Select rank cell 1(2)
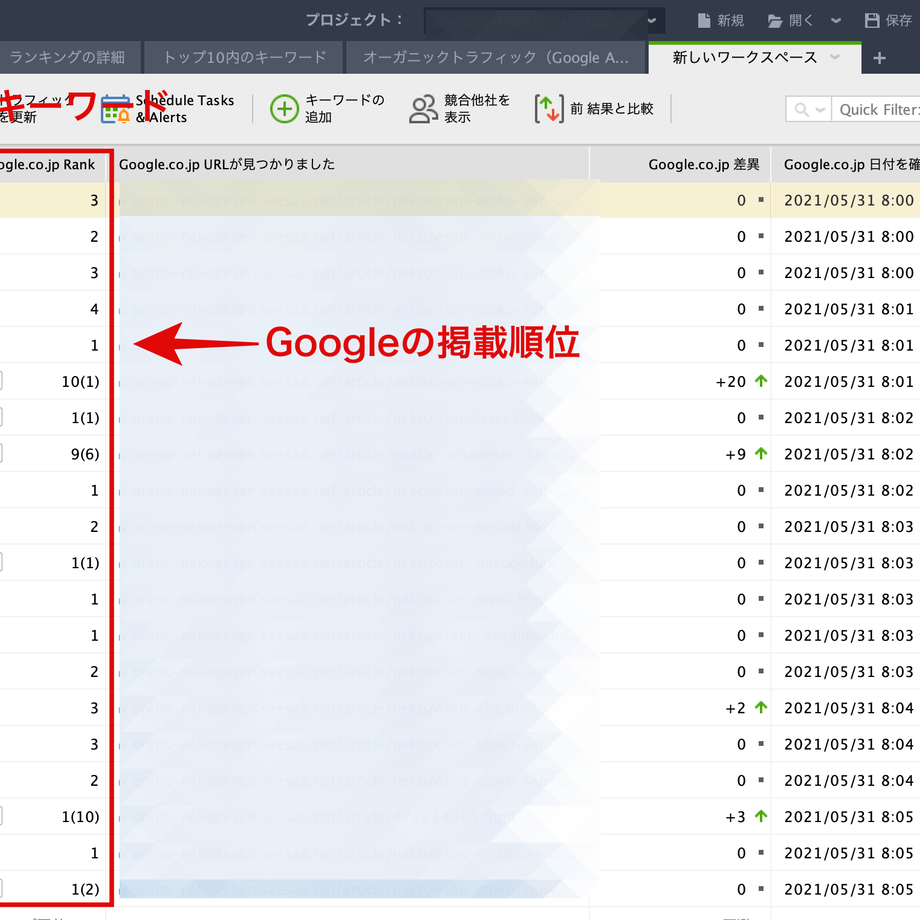 point(85,889)
